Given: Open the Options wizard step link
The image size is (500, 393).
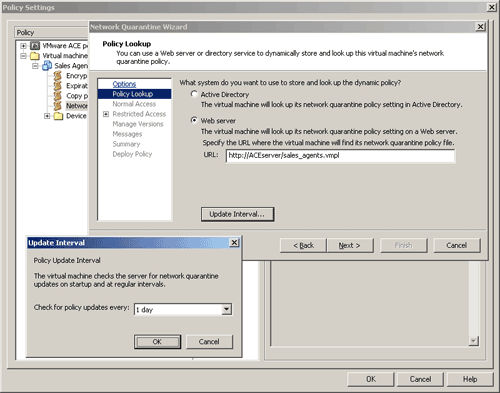Looking at the screenshot, I should (x=124, y=84).
